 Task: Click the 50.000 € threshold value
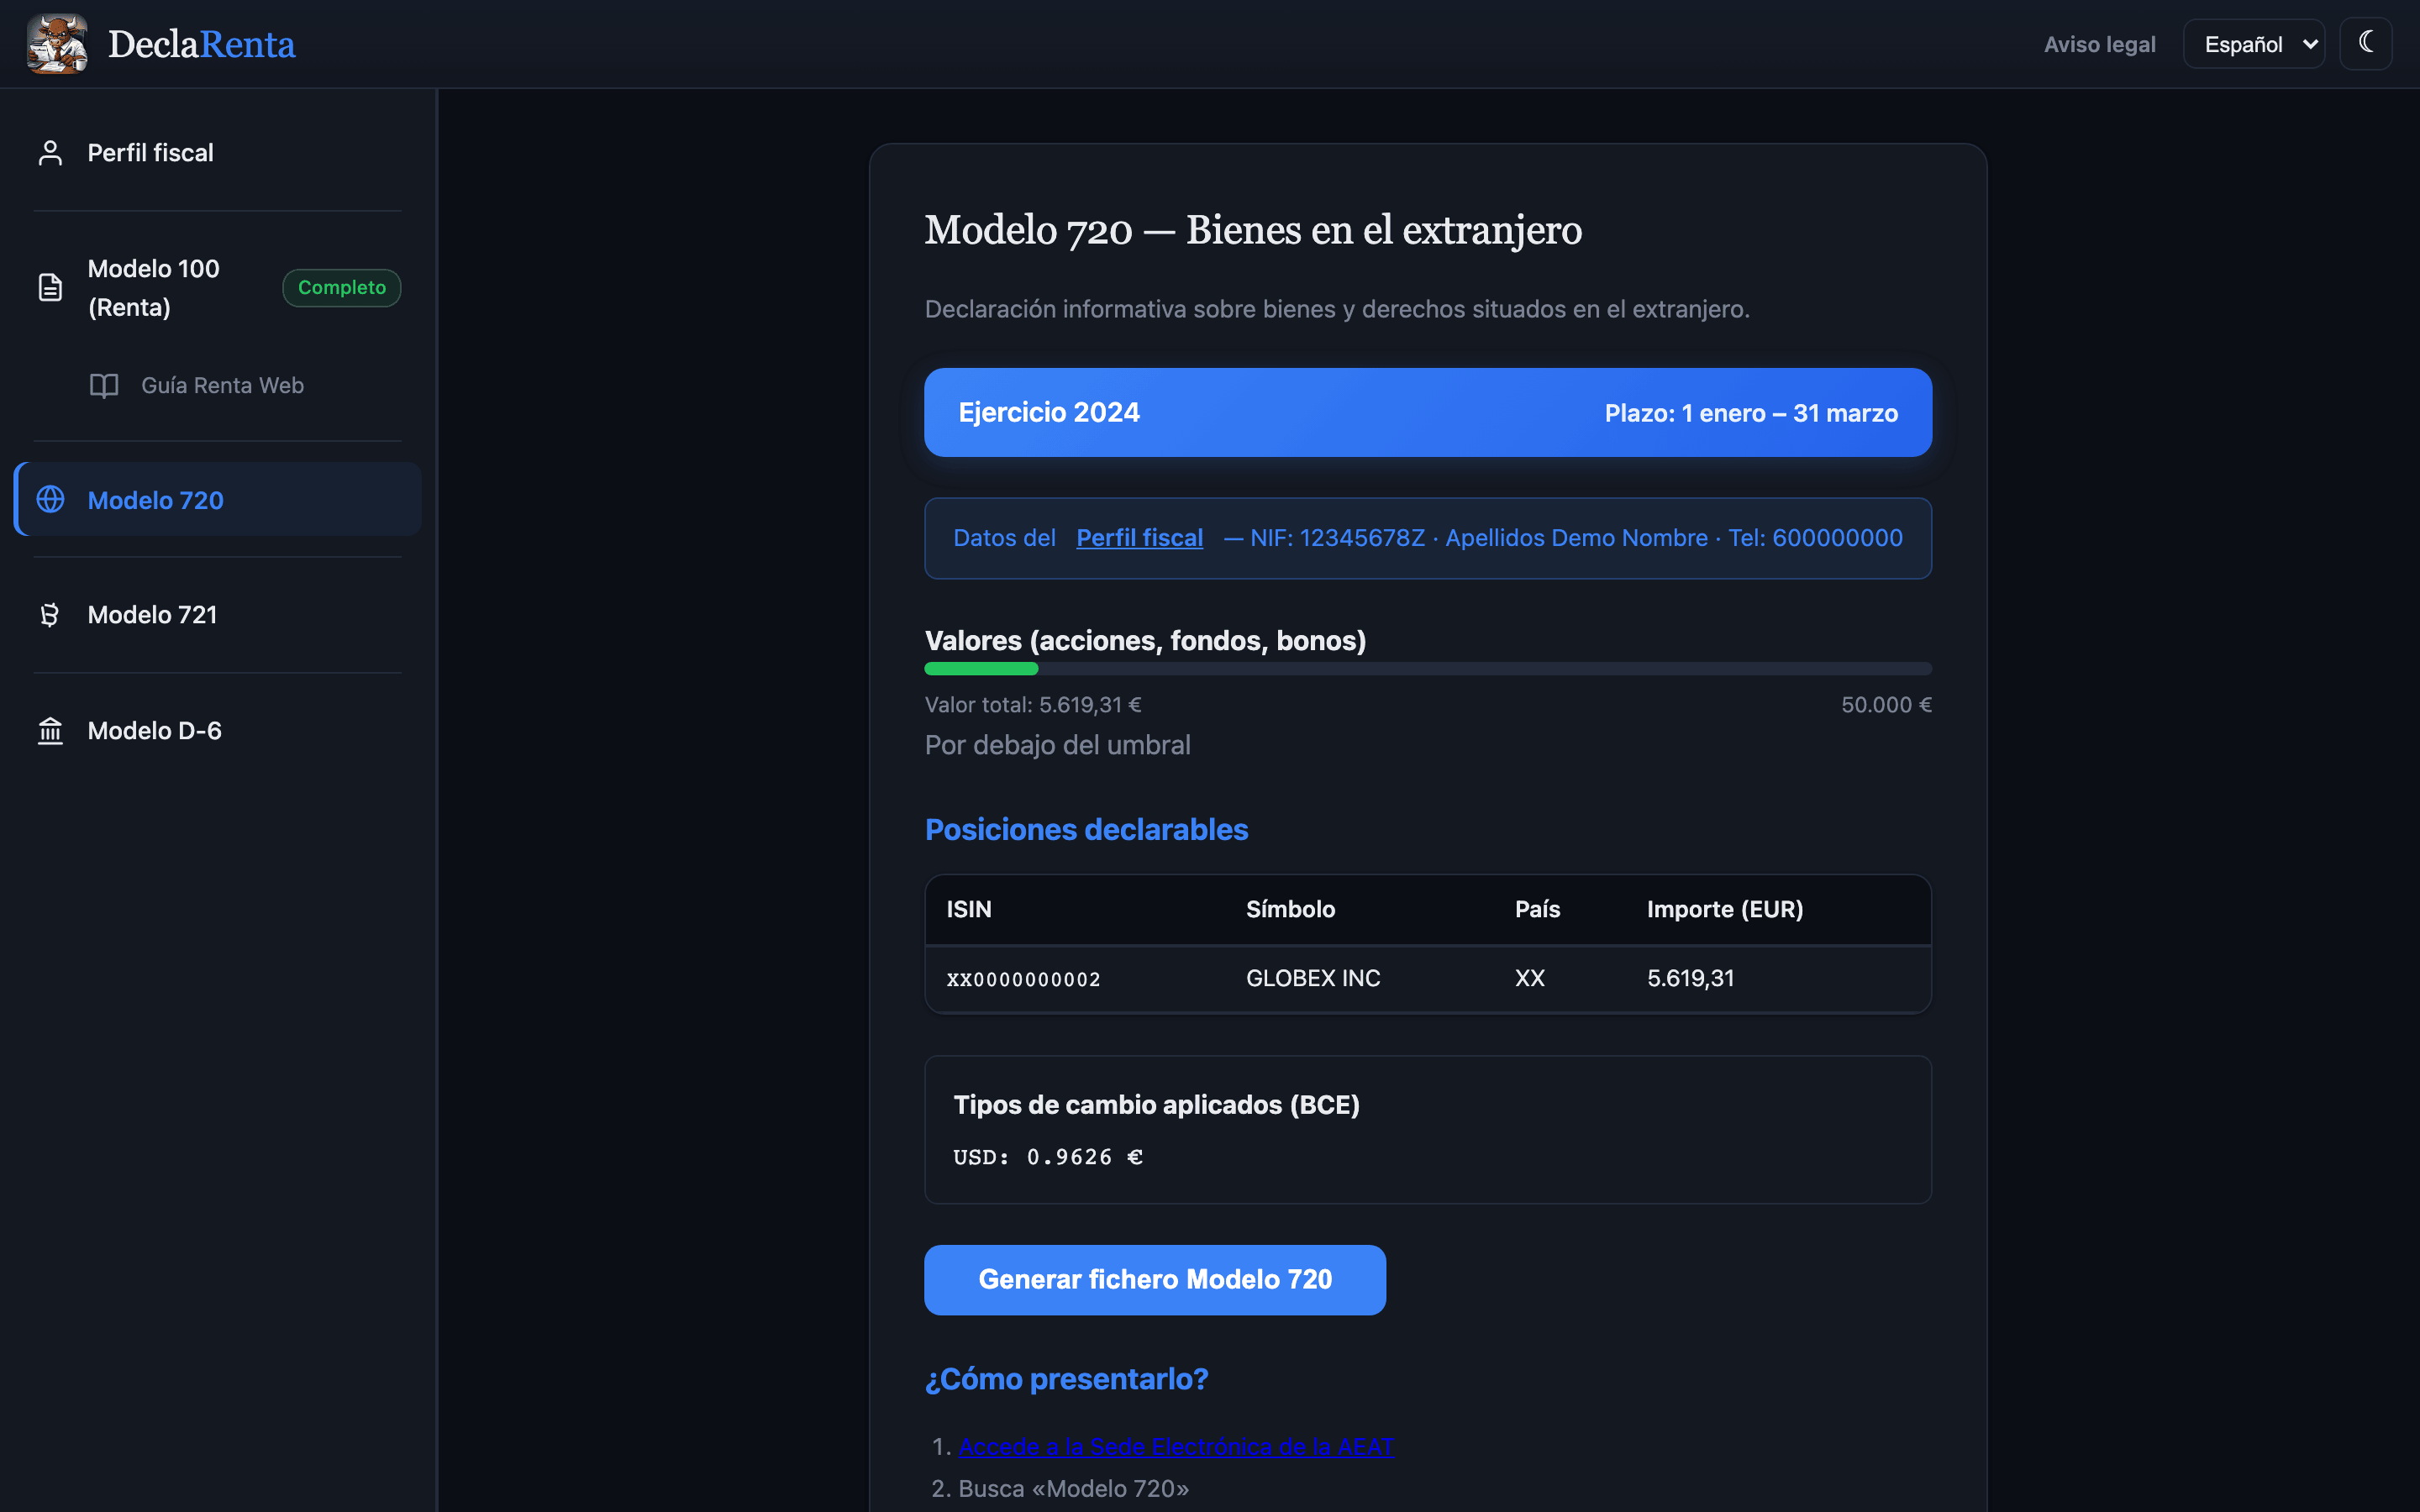coord(1886,705)
